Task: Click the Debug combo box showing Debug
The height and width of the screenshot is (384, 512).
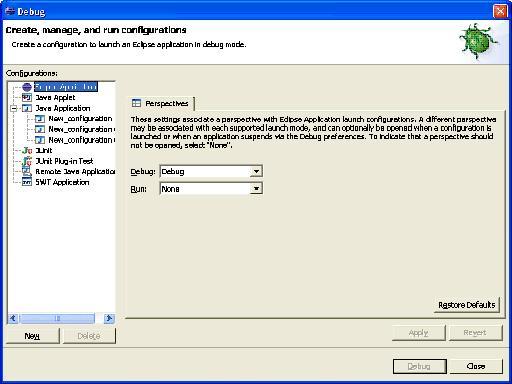Action: tap(211, 171)
